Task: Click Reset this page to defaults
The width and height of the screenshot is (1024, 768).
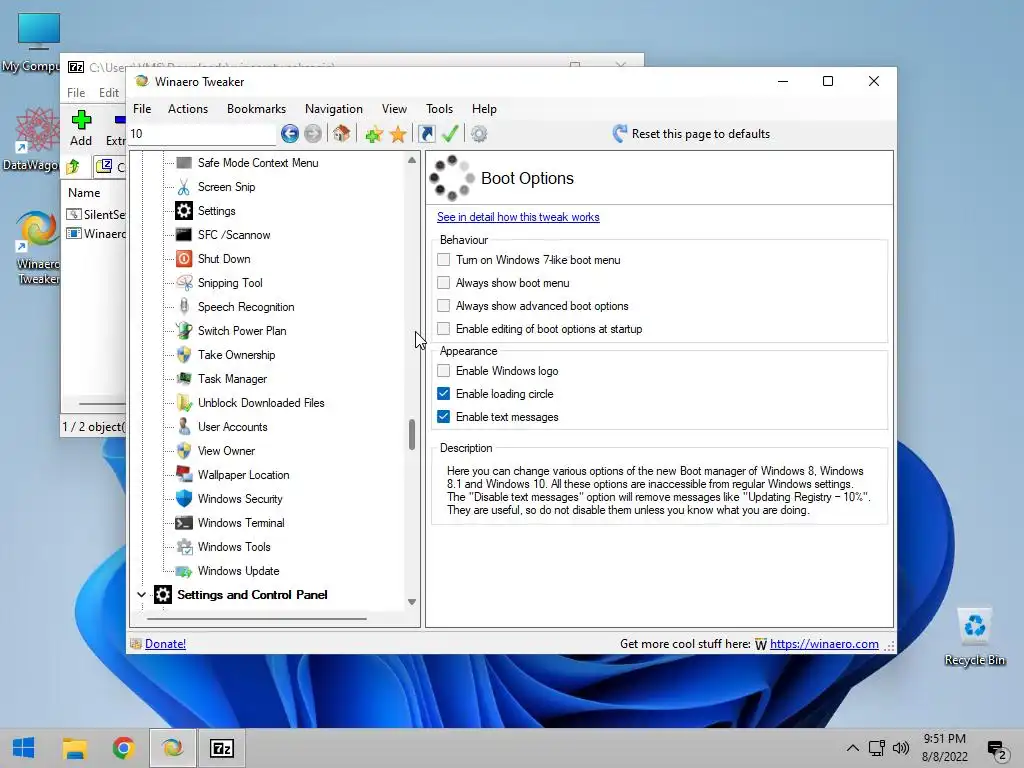Action: pos(691,134)
